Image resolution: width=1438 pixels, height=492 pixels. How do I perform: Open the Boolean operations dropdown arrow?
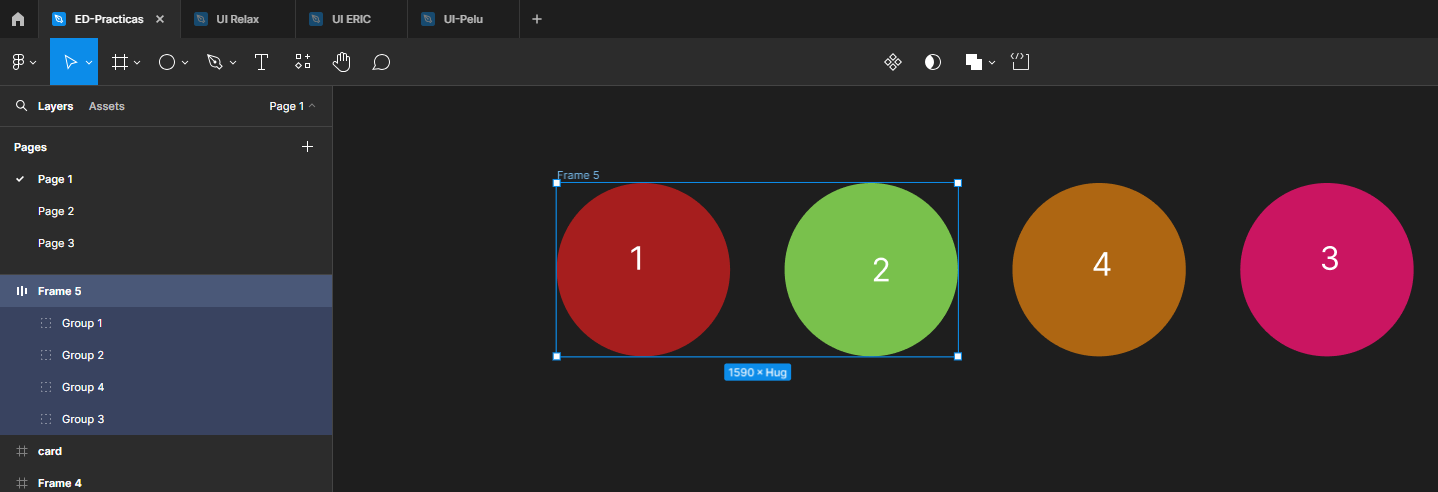[992, 62]
